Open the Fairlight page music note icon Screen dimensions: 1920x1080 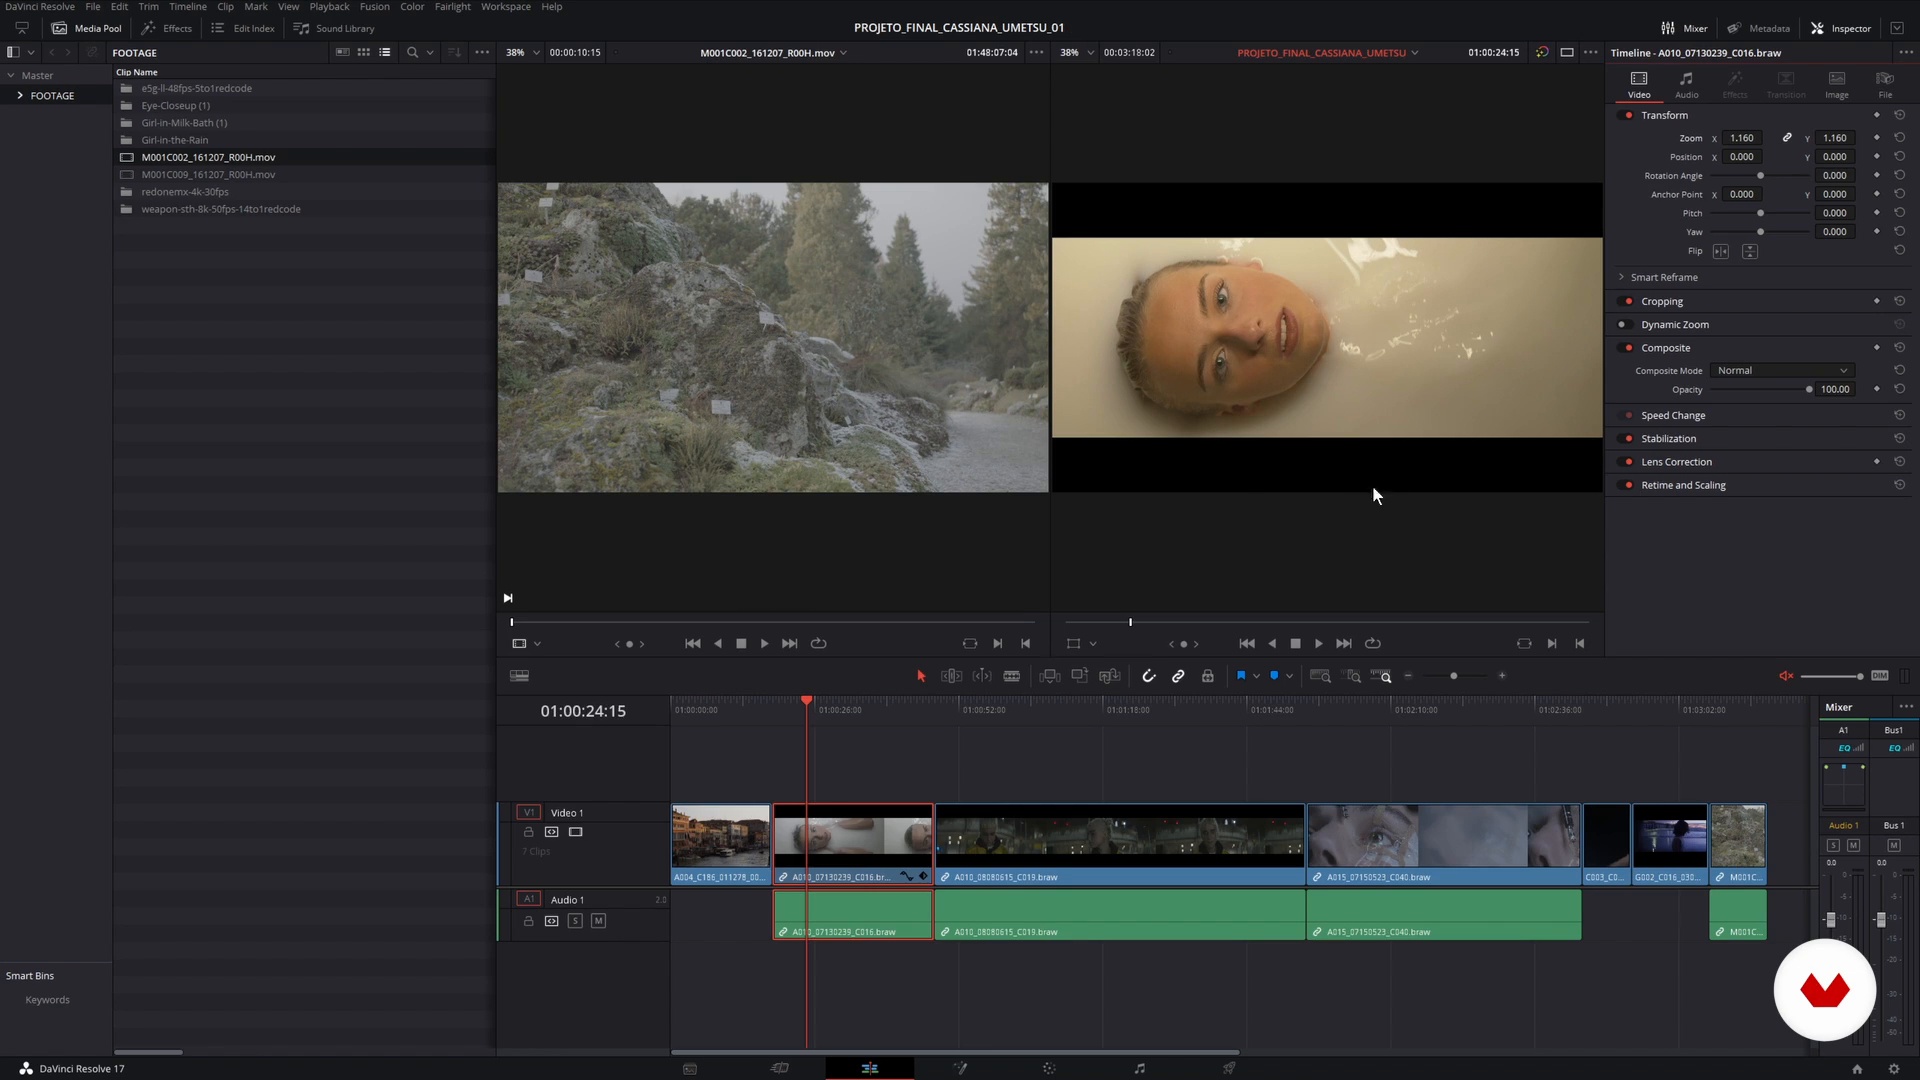coord(1139,1068)
